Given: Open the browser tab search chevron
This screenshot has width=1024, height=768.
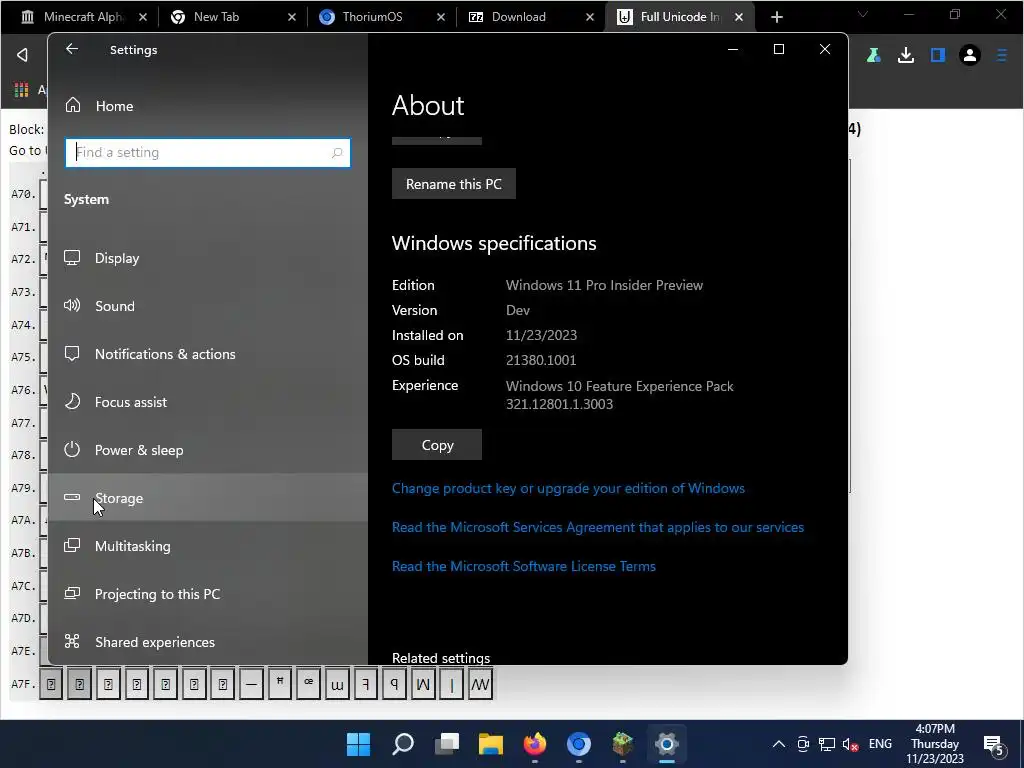Looking at the screenshot, I should (863, 14).
